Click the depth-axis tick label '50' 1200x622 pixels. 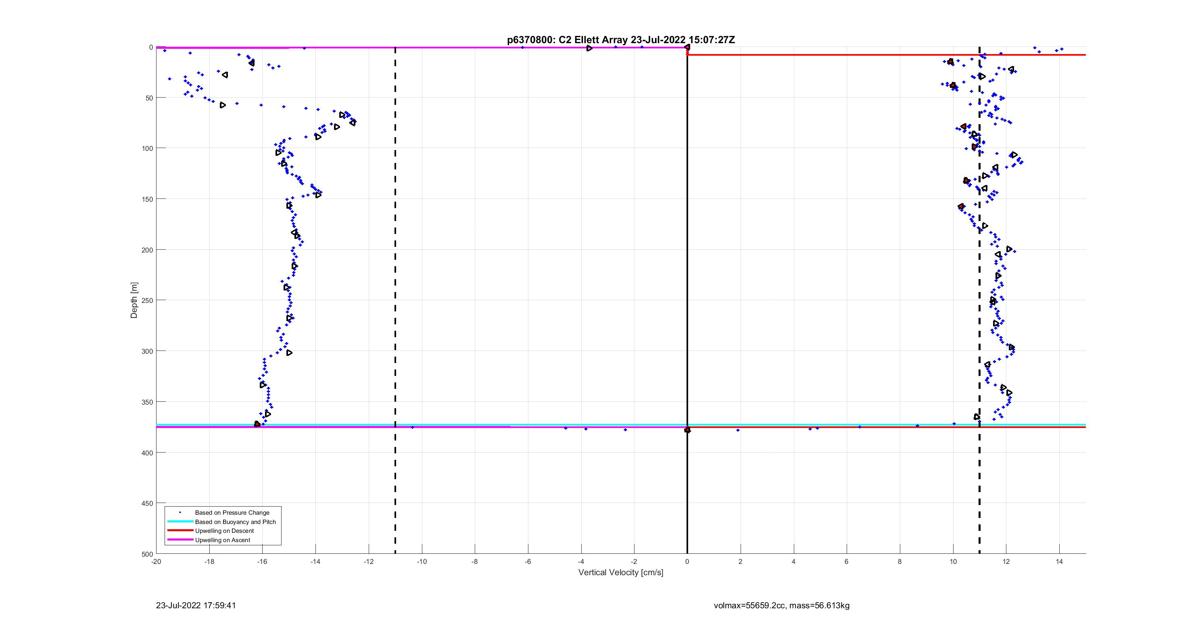tap(148, 97)
